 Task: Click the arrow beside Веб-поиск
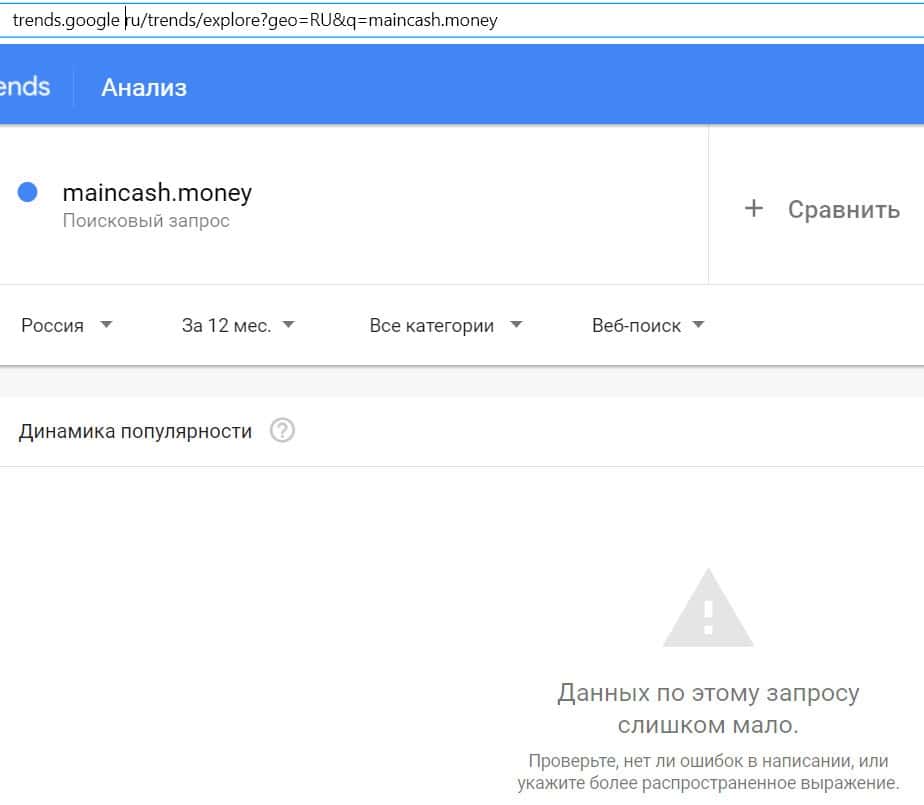(x=698, y=325)
